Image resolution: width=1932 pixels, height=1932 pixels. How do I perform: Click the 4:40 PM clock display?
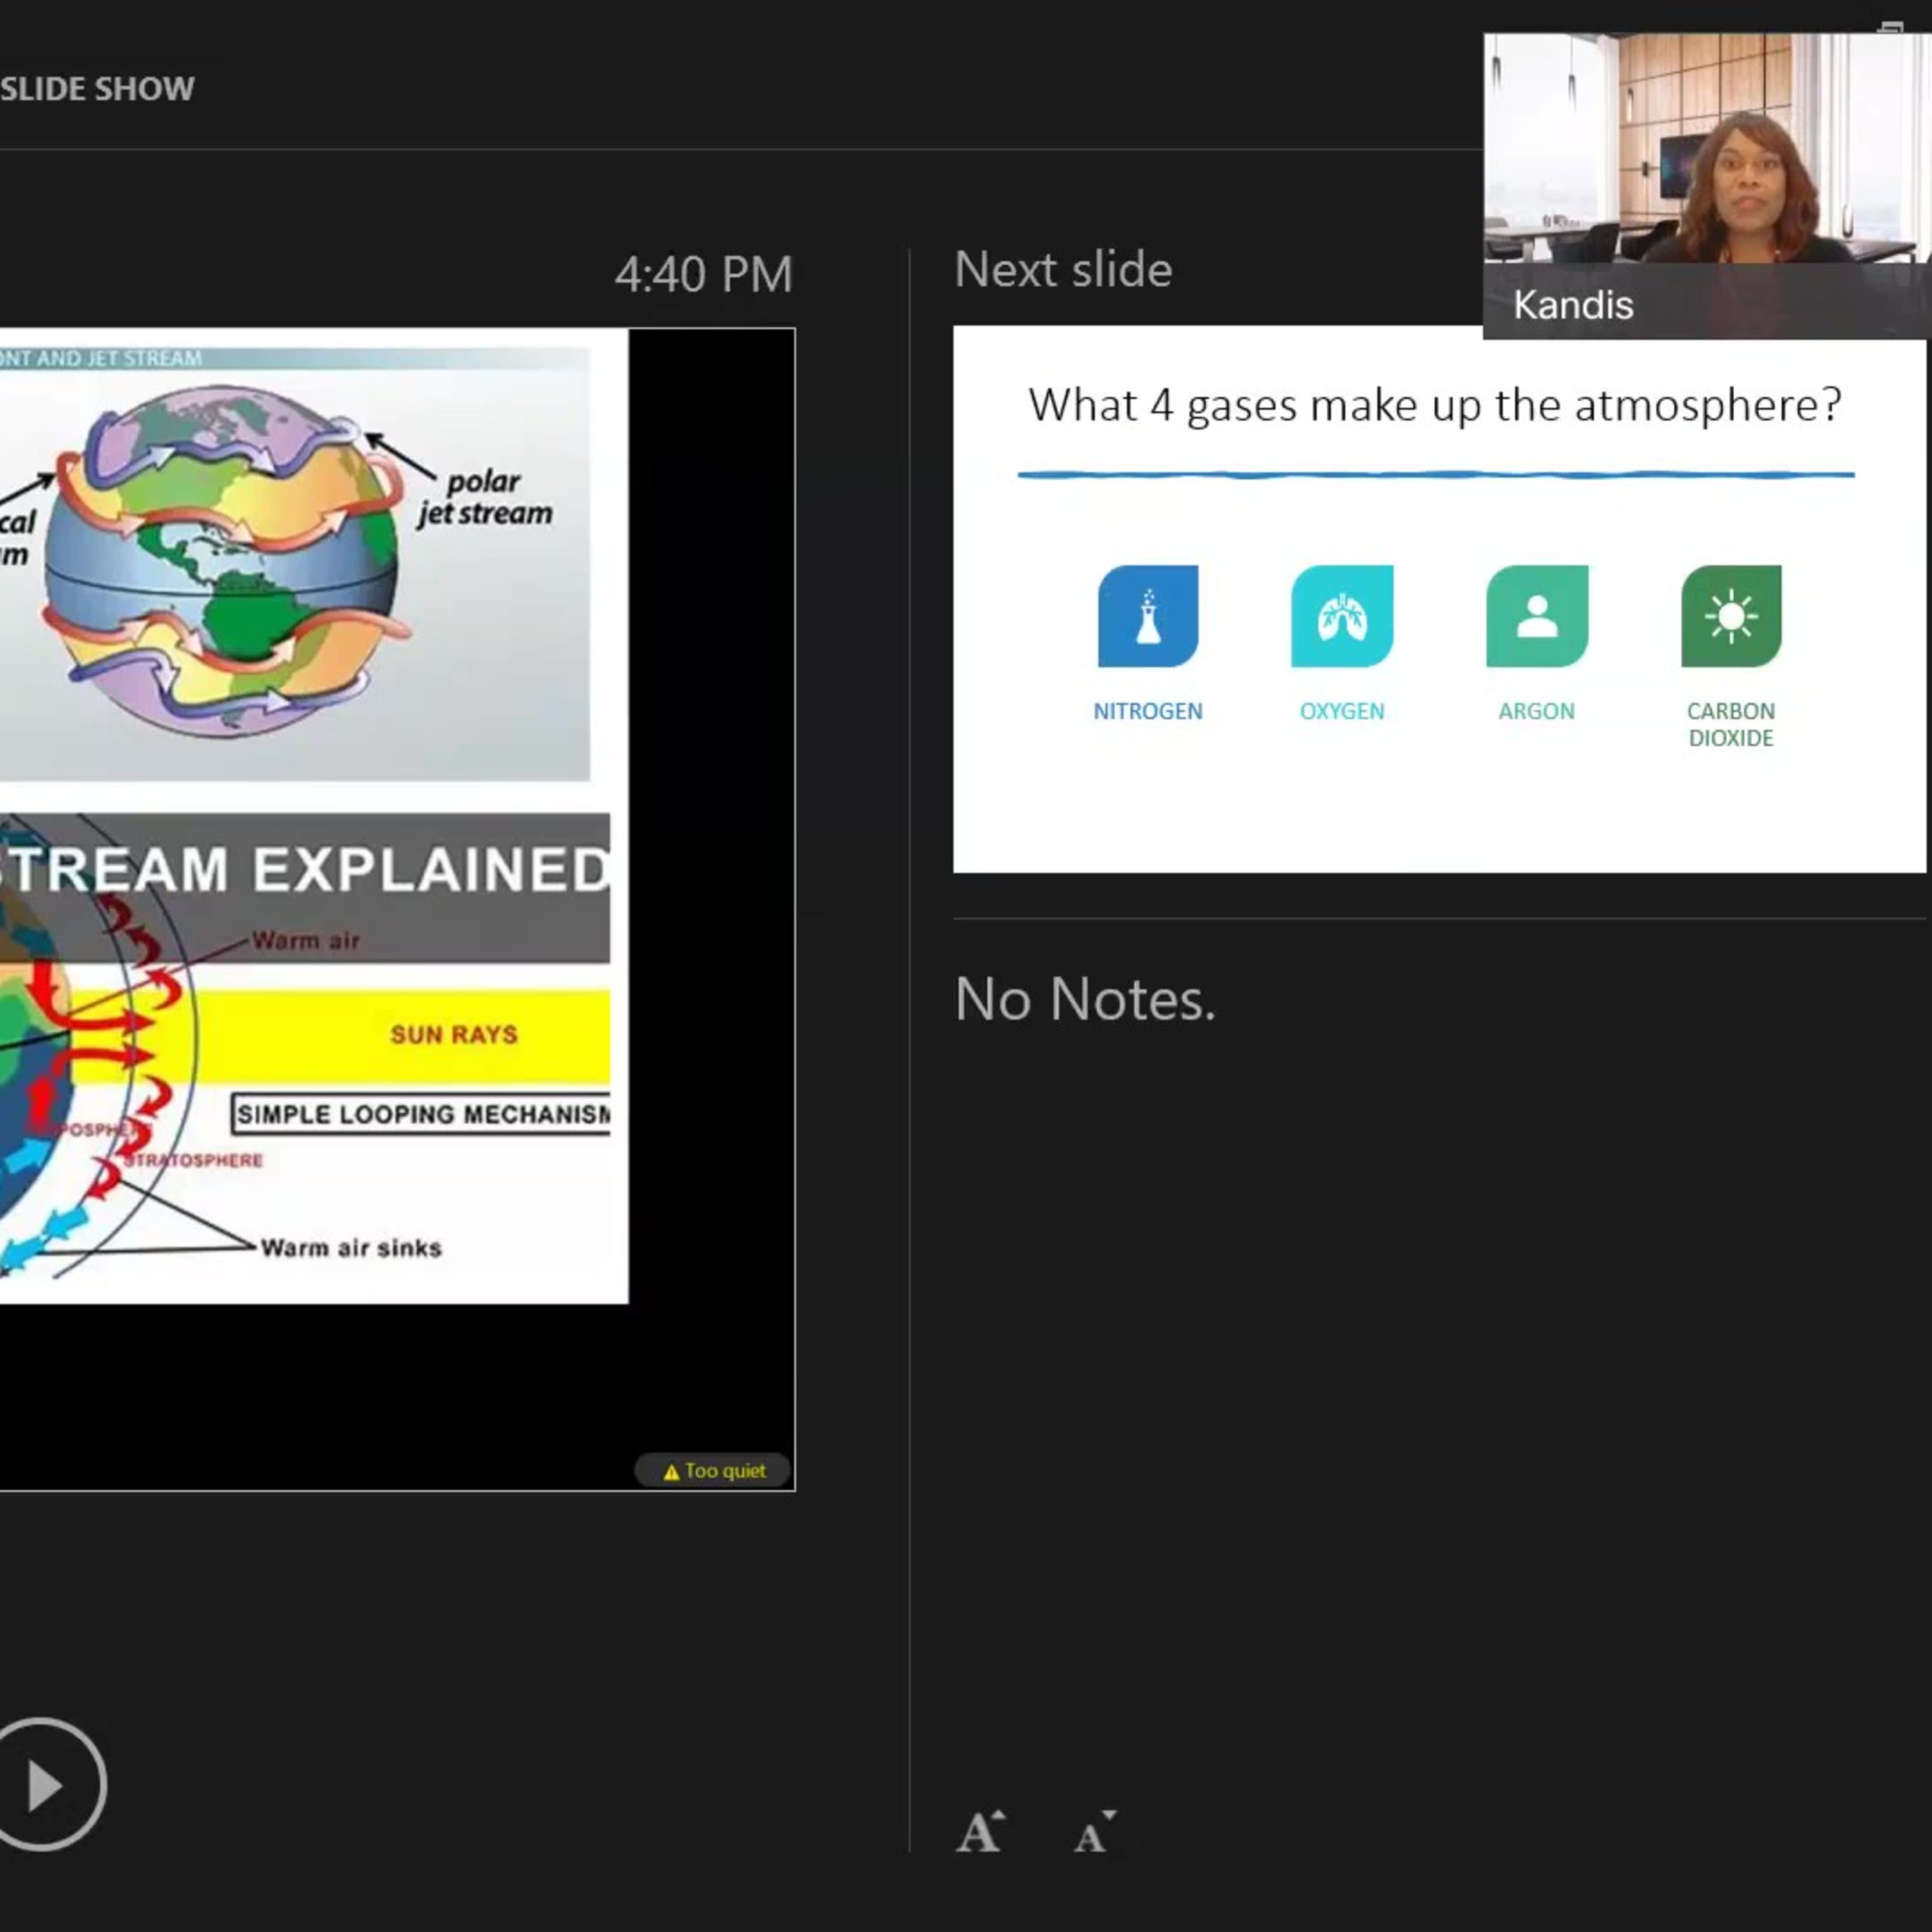pos(704,274)
